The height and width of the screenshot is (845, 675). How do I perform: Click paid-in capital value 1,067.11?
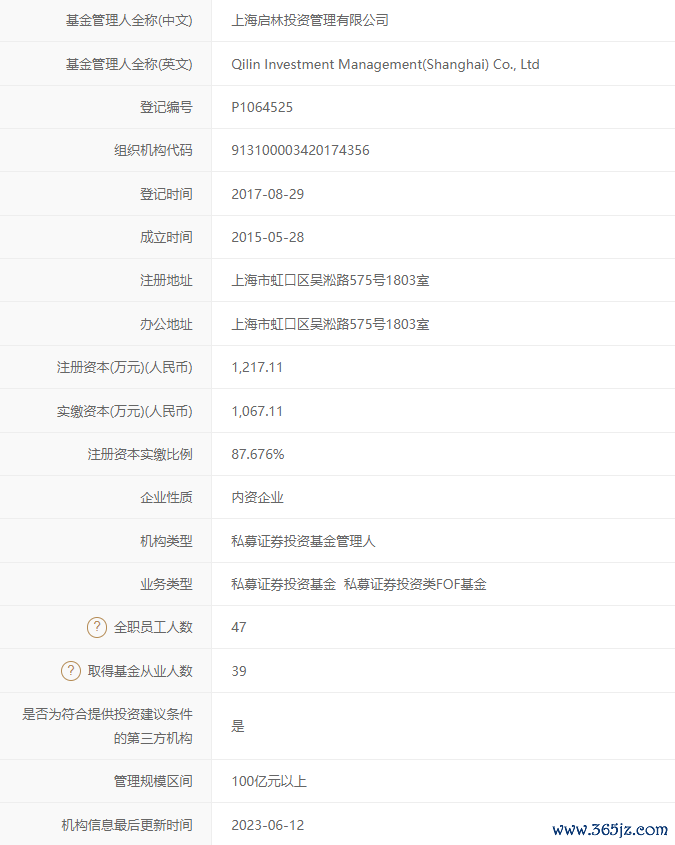[257, 411]
